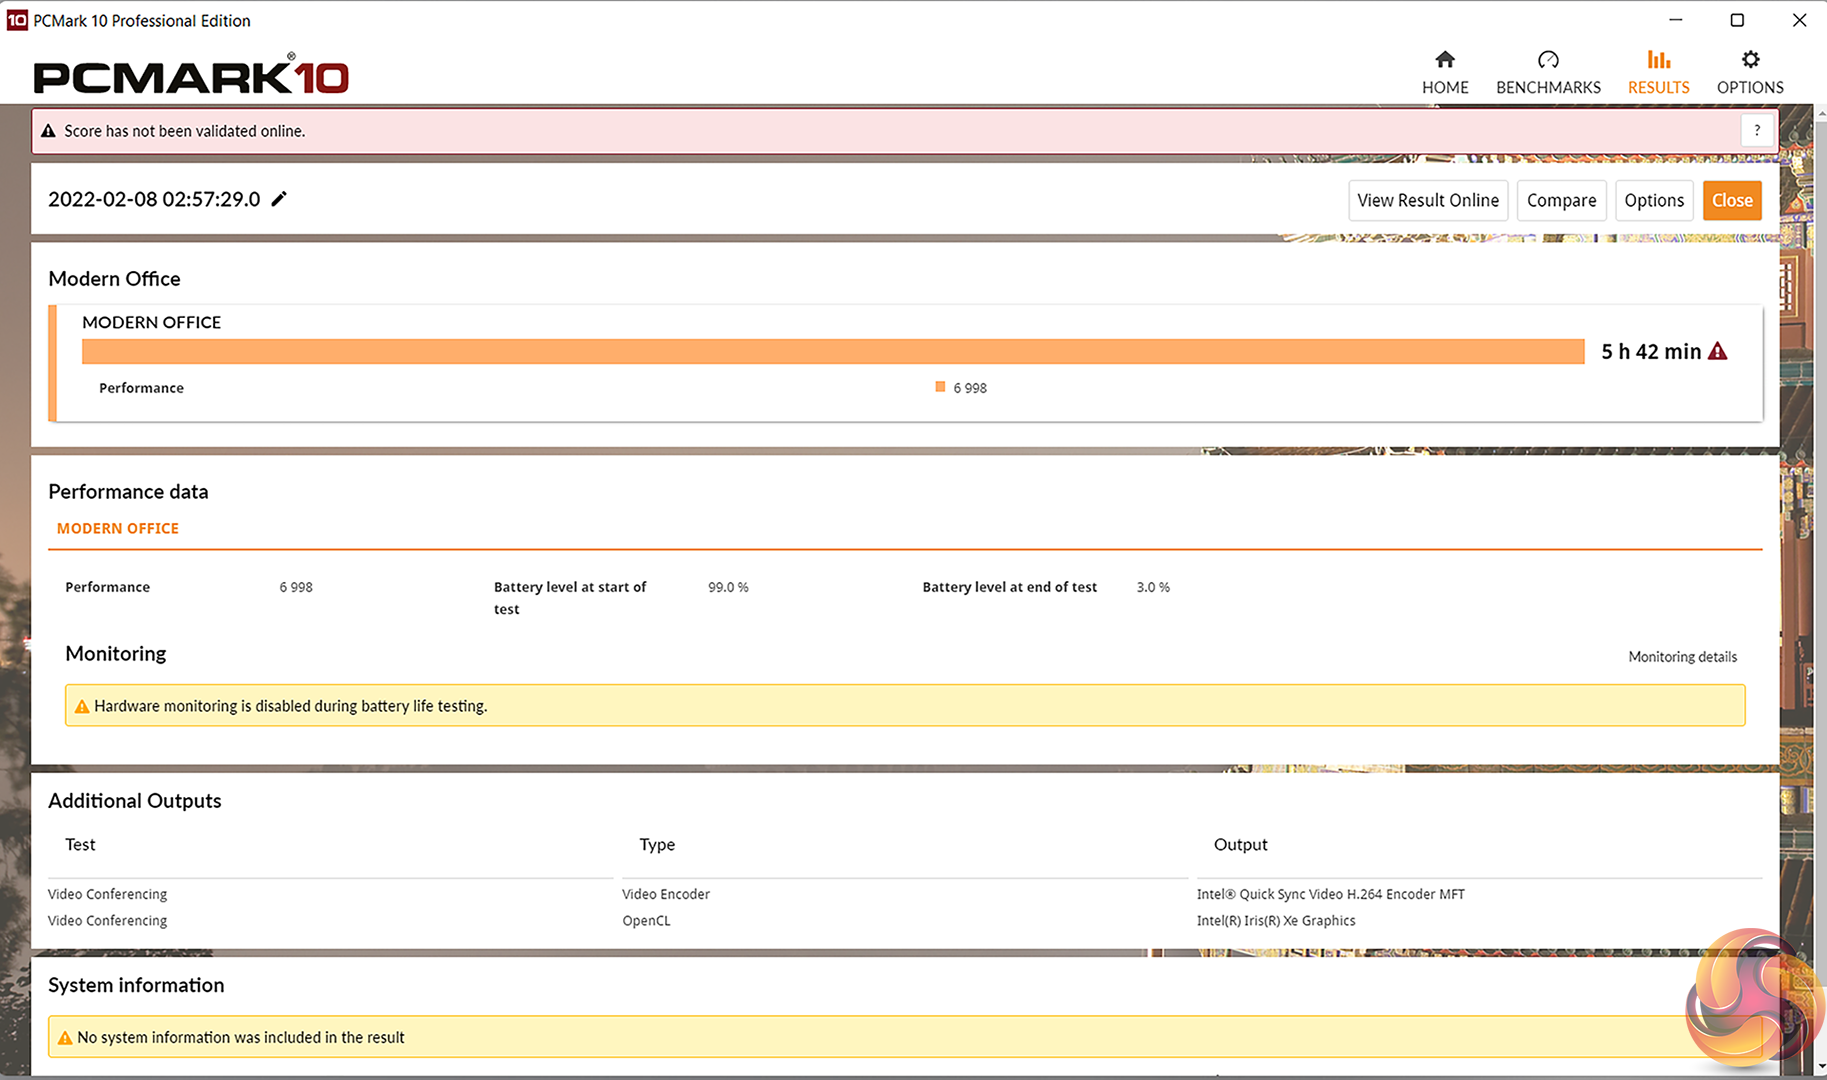Click the Test column header
Viewport: 1827px width, 1080px height.
[x=80, y=845]
